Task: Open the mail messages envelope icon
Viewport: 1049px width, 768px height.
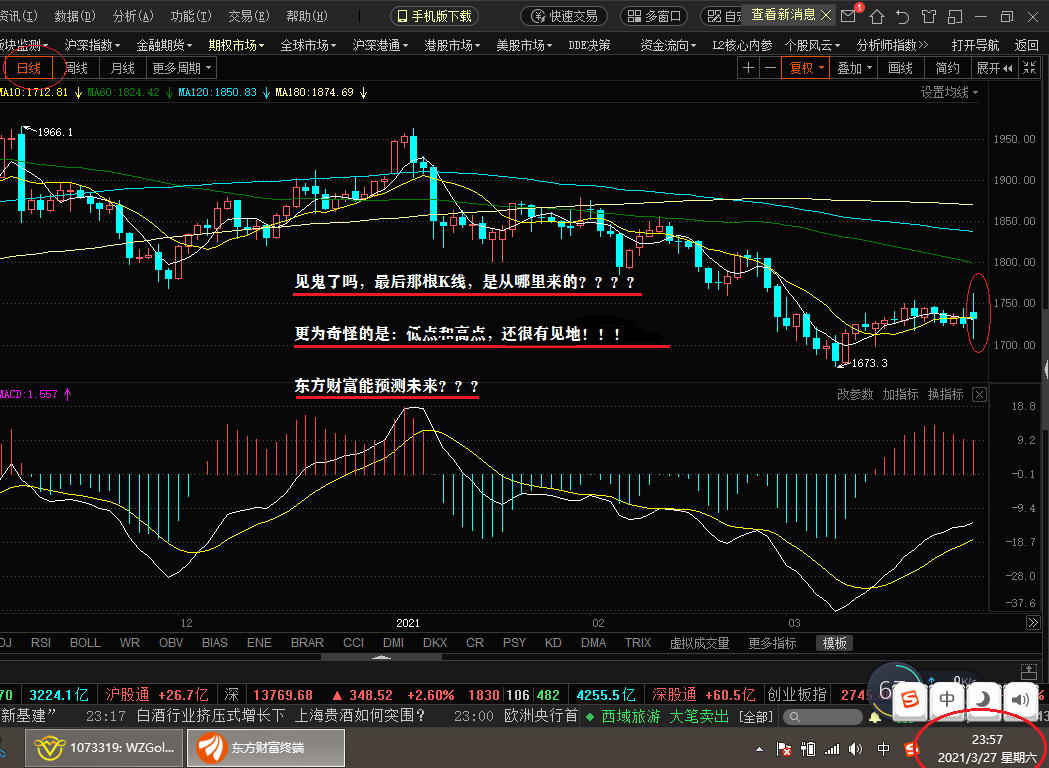Action: point(848,16)
